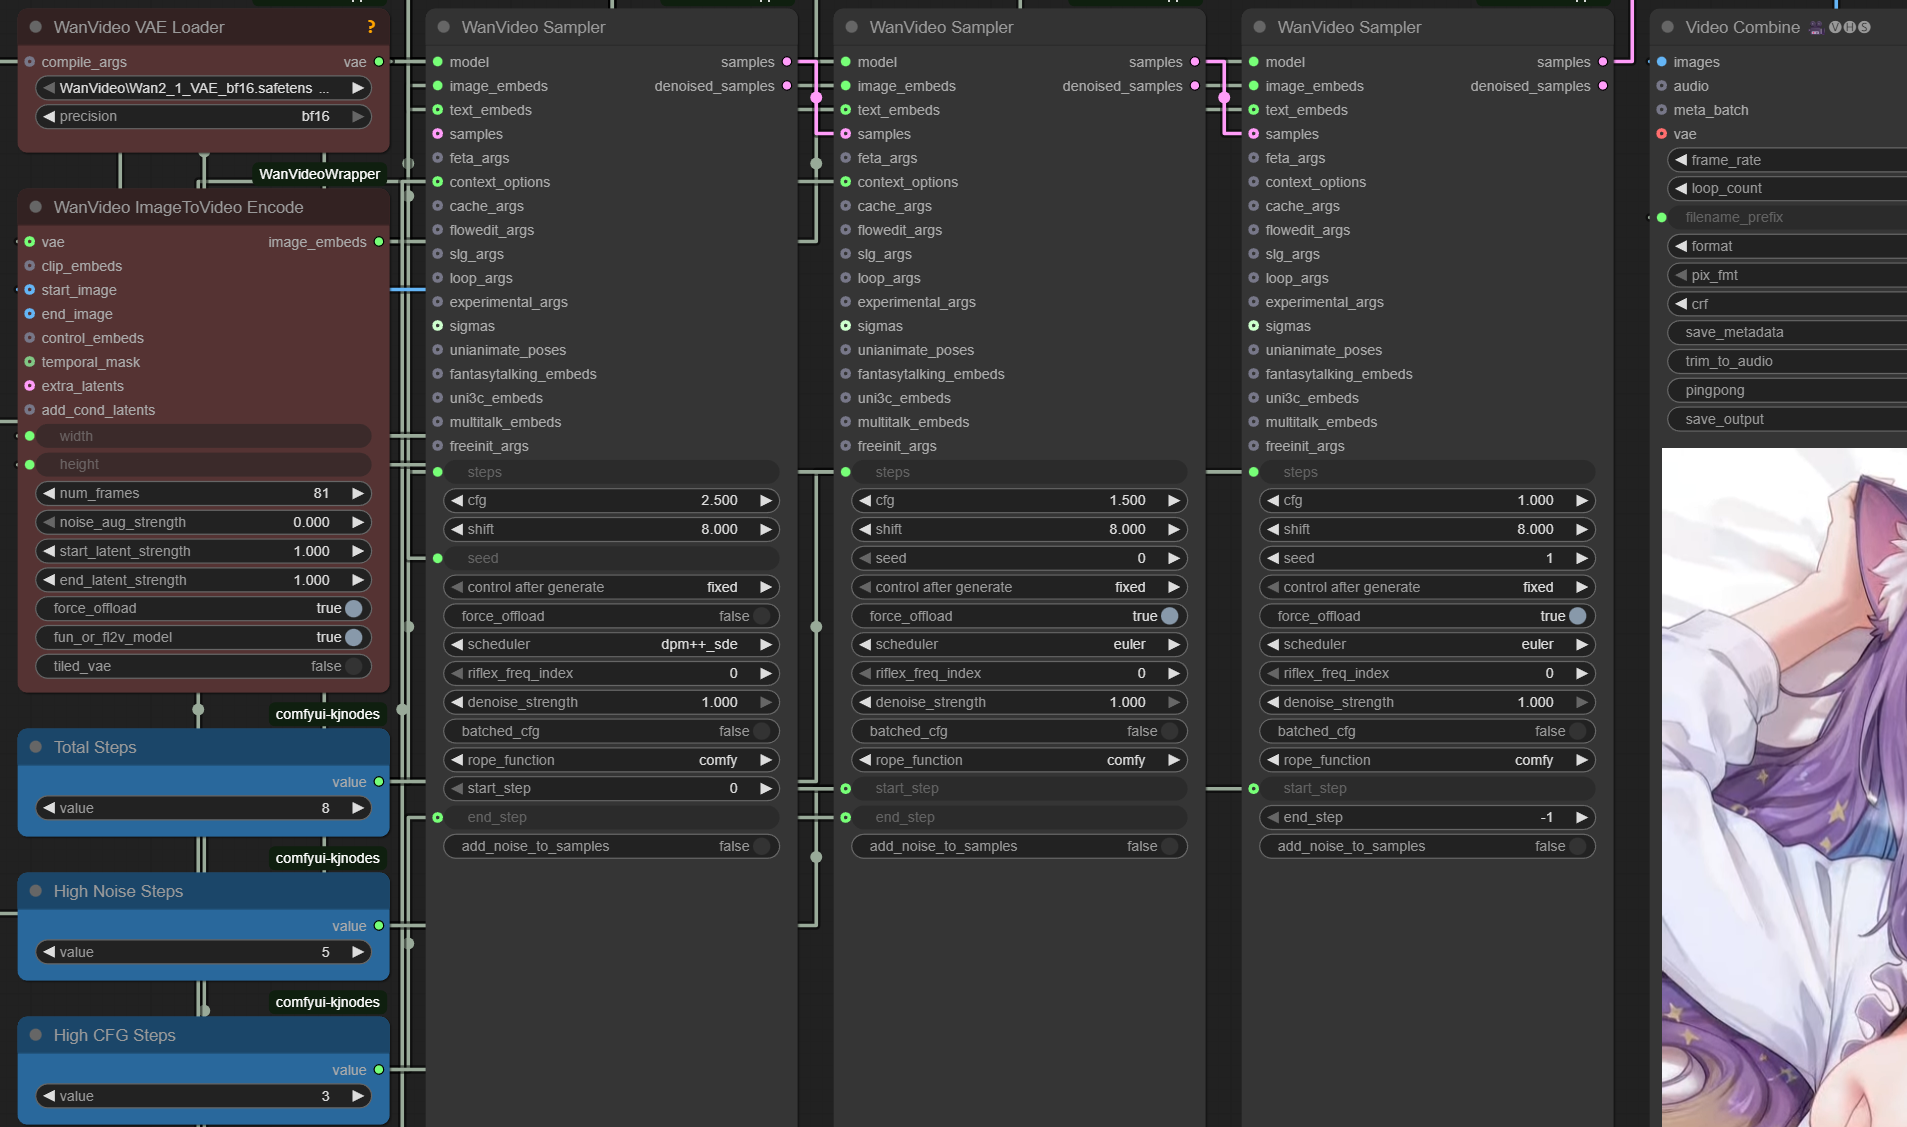Click the end_step -1 value field
The height and width of the screenshot is (1127, 1907).
click(x=1428, y=817)
